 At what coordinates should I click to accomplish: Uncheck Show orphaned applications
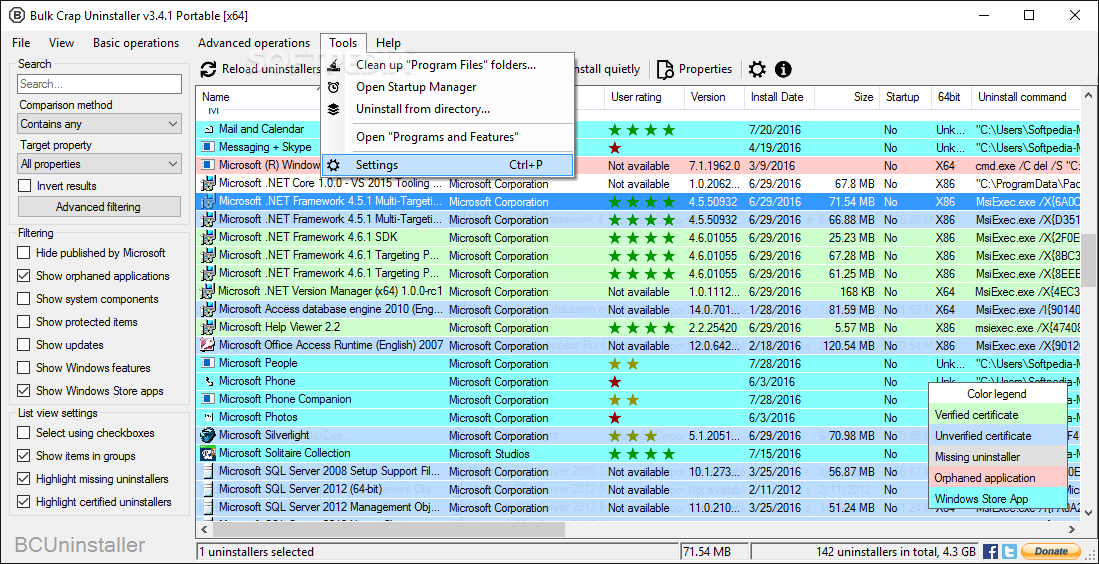[24, 276]
